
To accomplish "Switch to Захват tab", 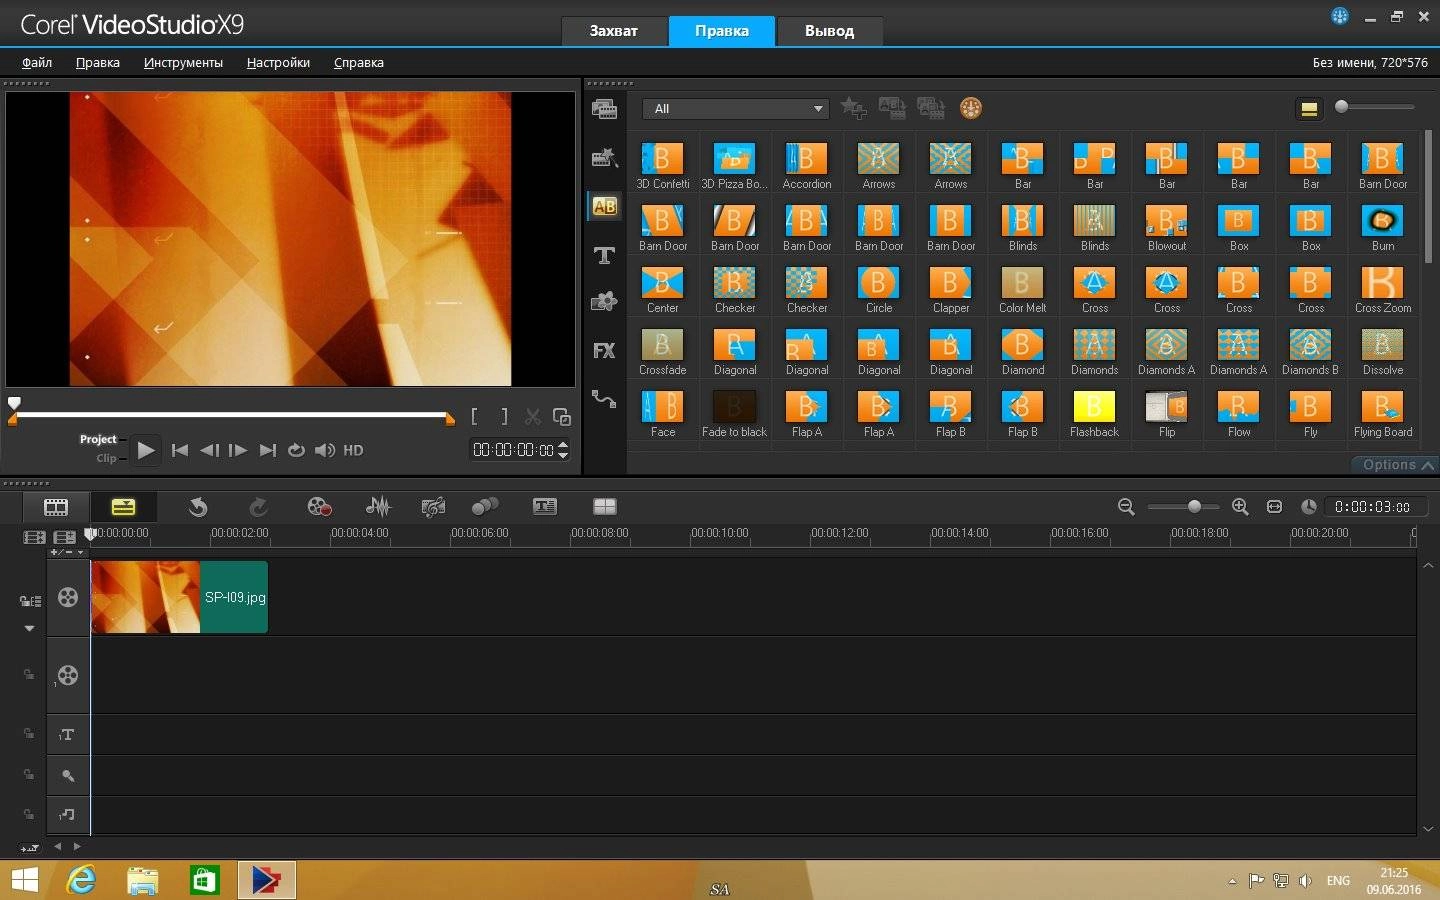I will 614,31.
